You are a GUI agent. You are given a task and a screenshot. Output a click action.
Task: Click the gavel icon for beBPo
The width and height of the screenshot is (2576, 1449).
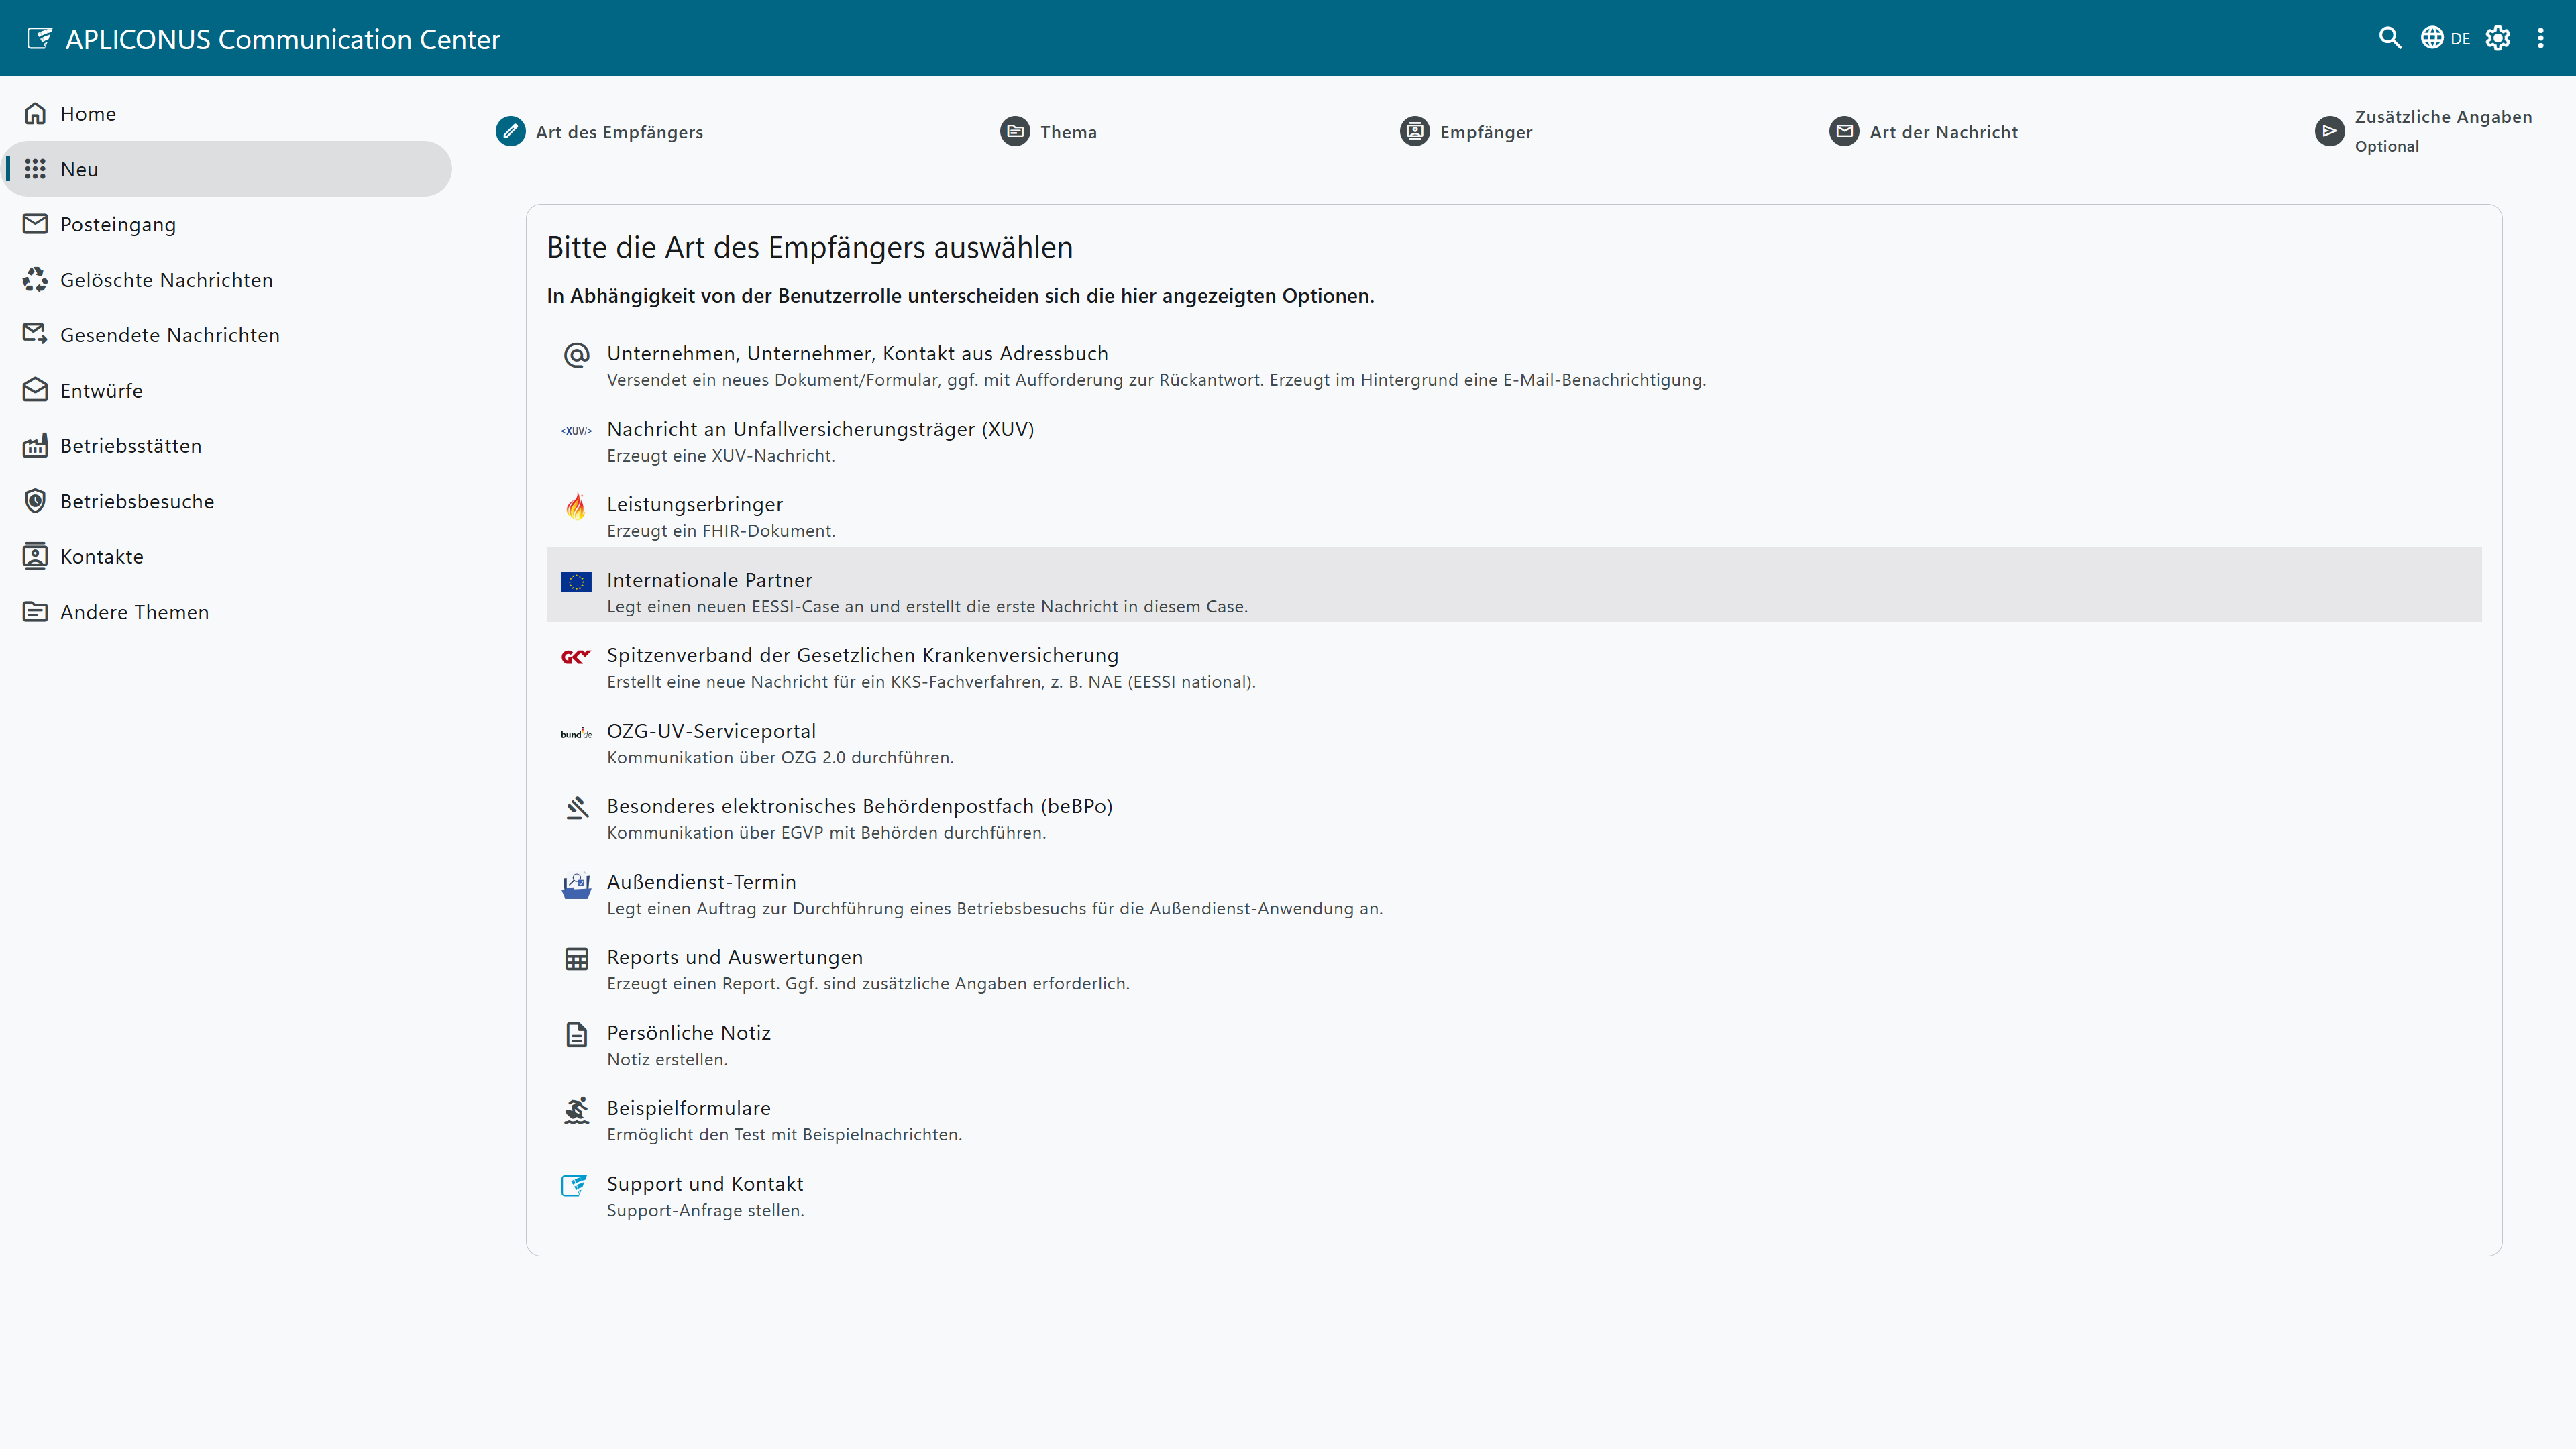(x=576, y=808)
